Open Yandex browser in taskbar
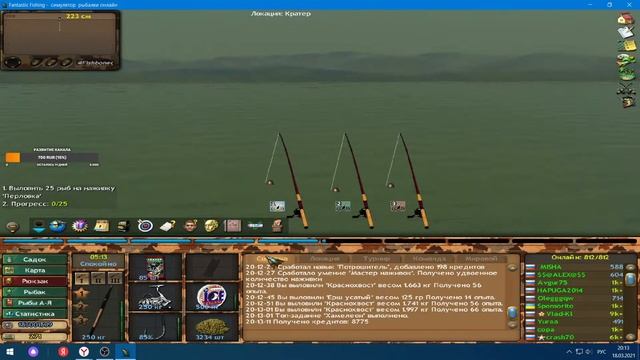This screenshot has height=360, width=640. (x=84, y=351)
